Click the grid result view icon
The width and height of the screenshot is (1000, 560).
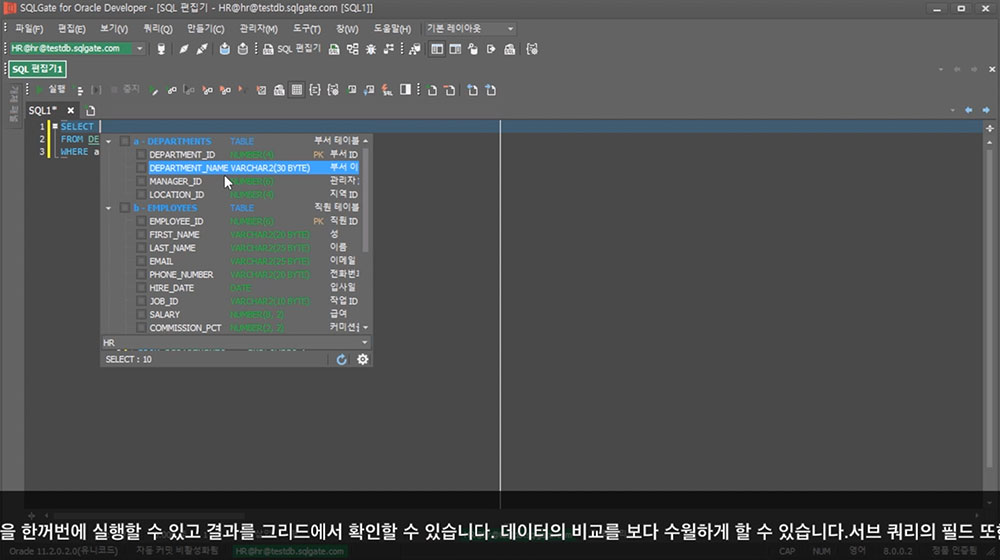(x=297, y=91)
